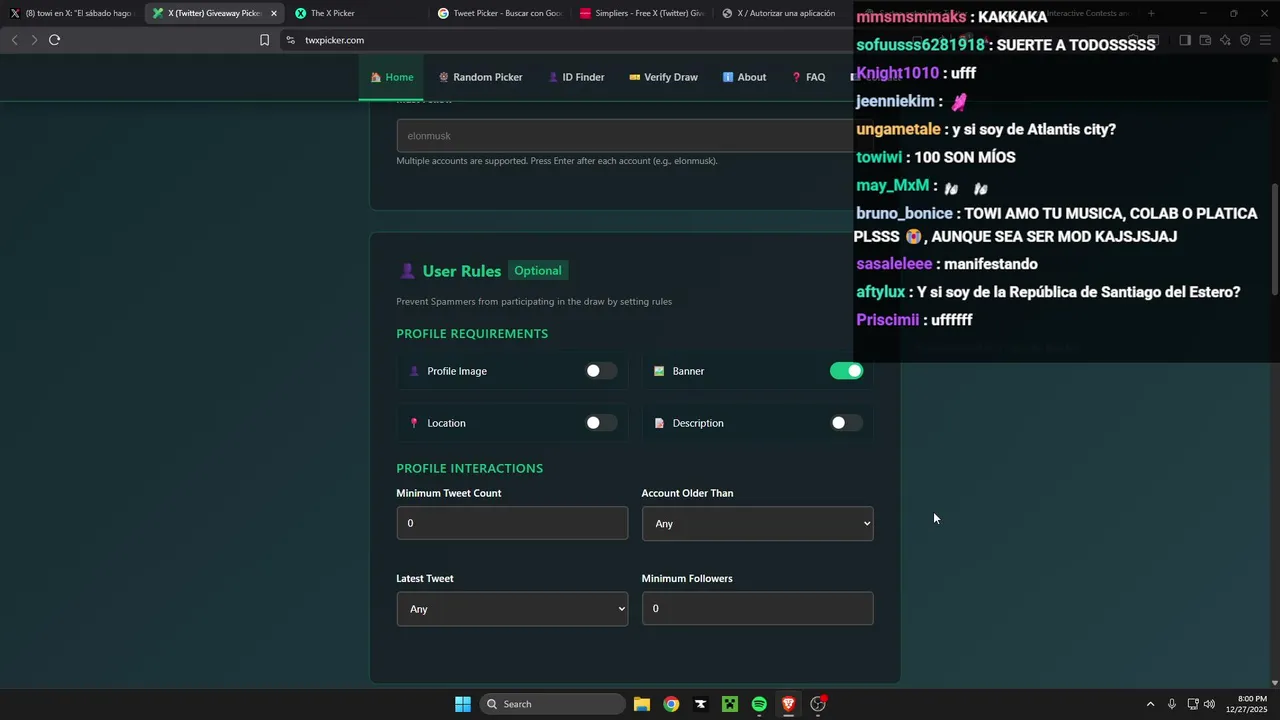
Task: Show hidden system tray icons
Action: (1150, 704)
